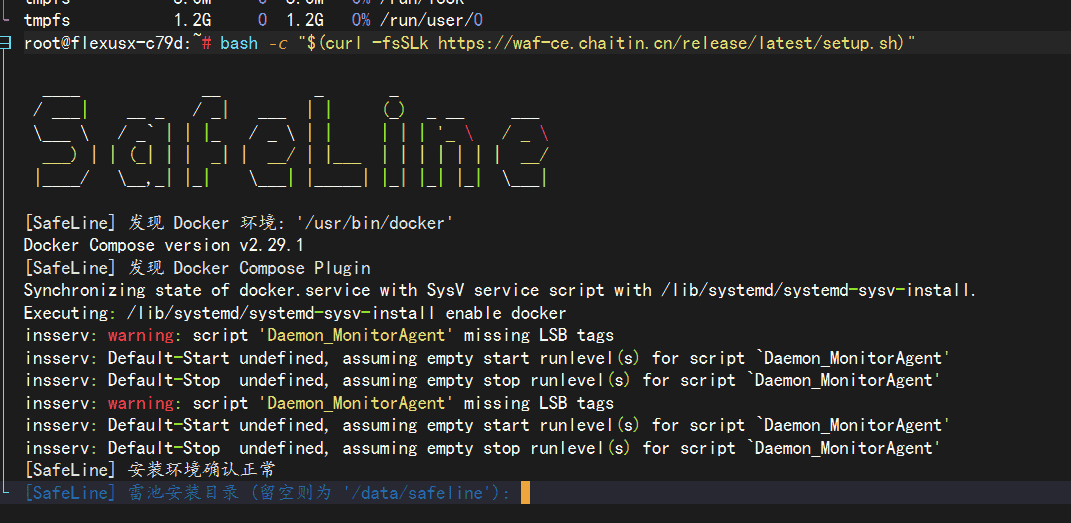Click the 安装环境确认正常 status line
Image resolution: width=1071 pixels, height=523 pixels.
(202, 470)
